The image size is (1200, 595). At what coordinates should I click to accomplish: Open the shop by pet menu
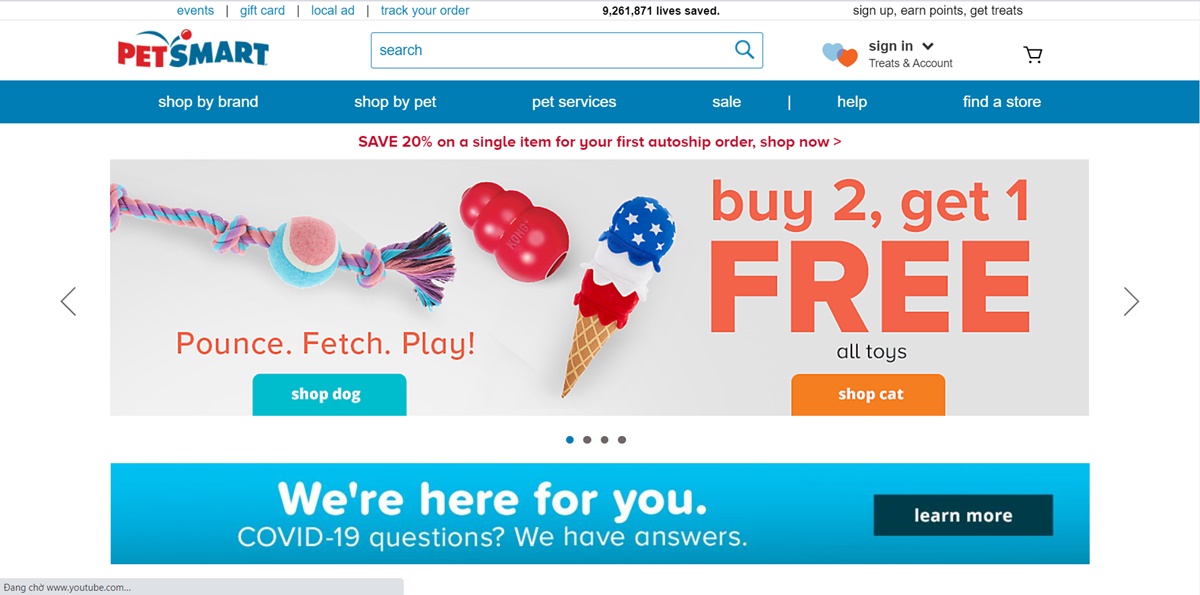coord(395,102)
